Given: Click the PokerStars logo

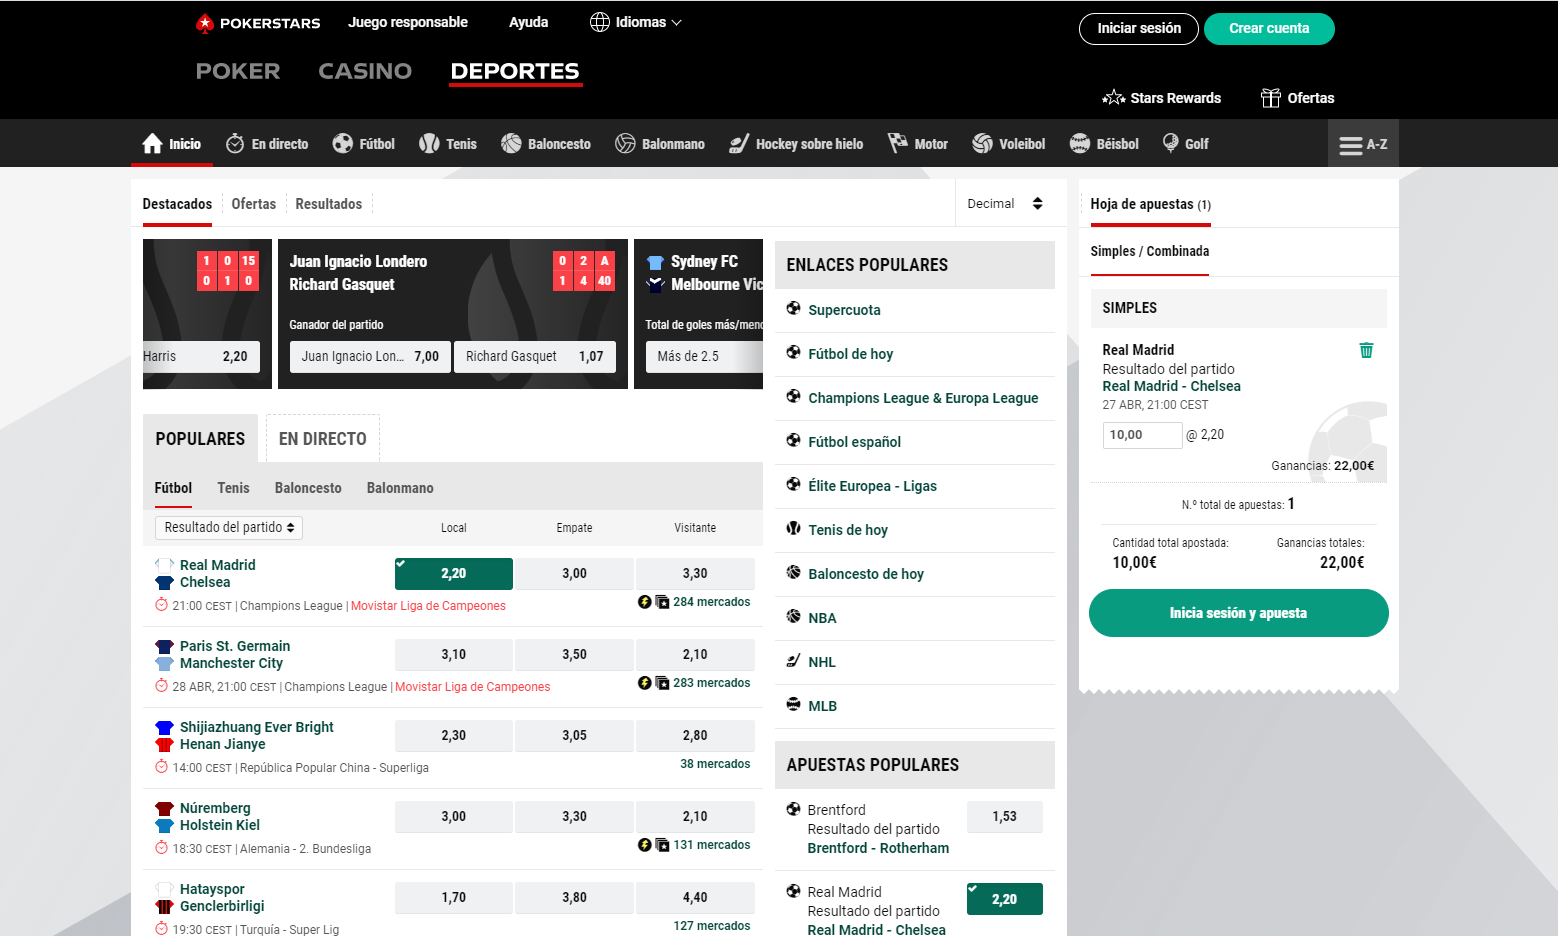Looking at the screenshot, I should pos(258,23).
